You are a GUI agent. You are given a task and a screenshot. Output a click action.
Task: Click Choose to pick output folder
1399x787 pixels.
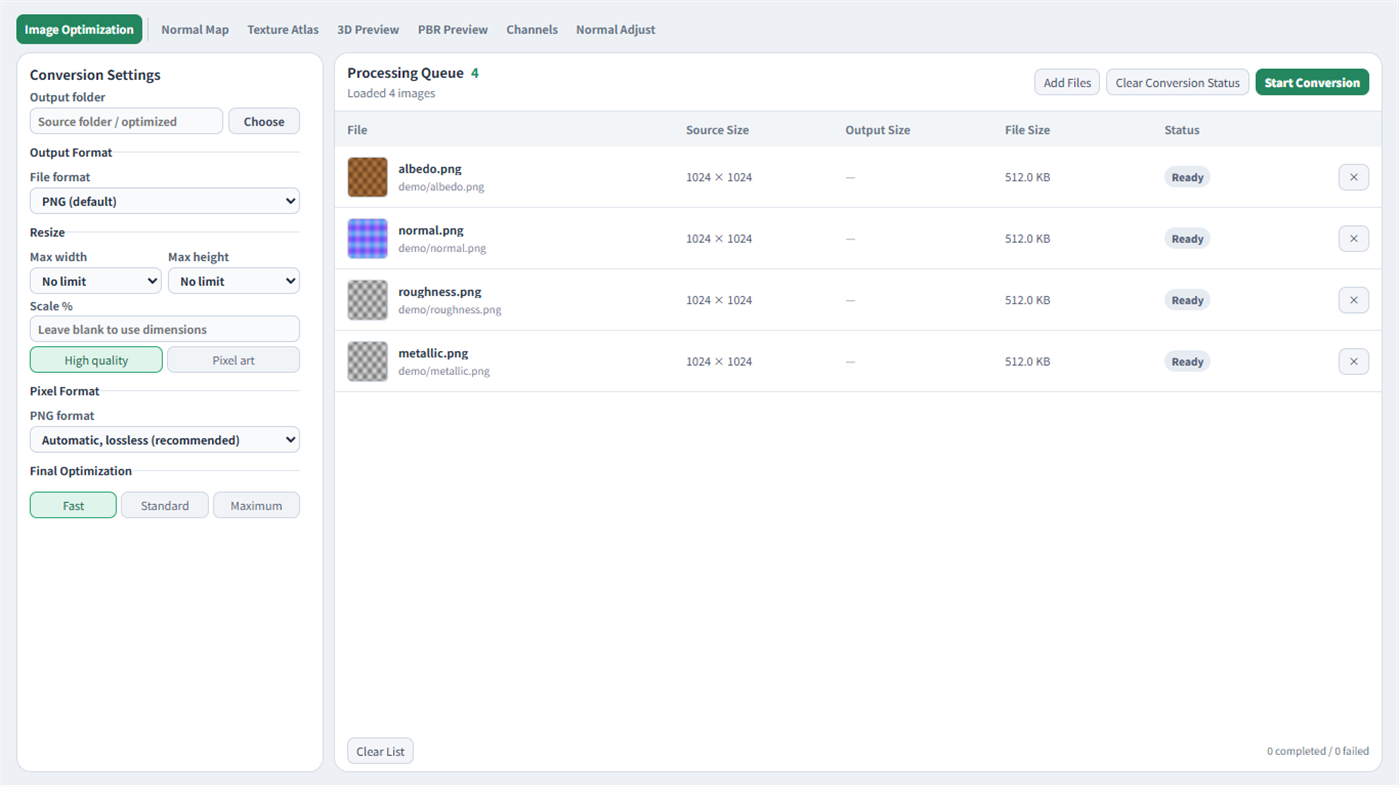point(264,121)
